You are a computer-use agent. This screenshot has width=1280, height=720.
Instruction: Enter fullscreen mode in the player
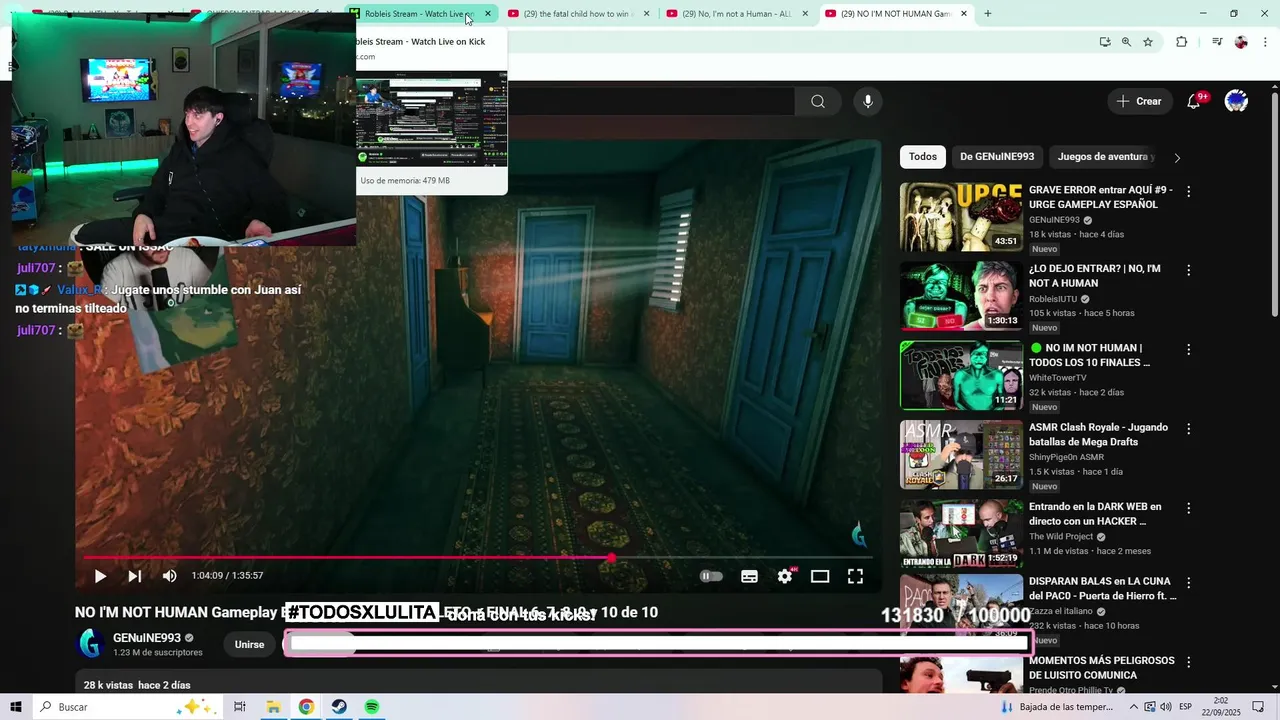[855, 576]
